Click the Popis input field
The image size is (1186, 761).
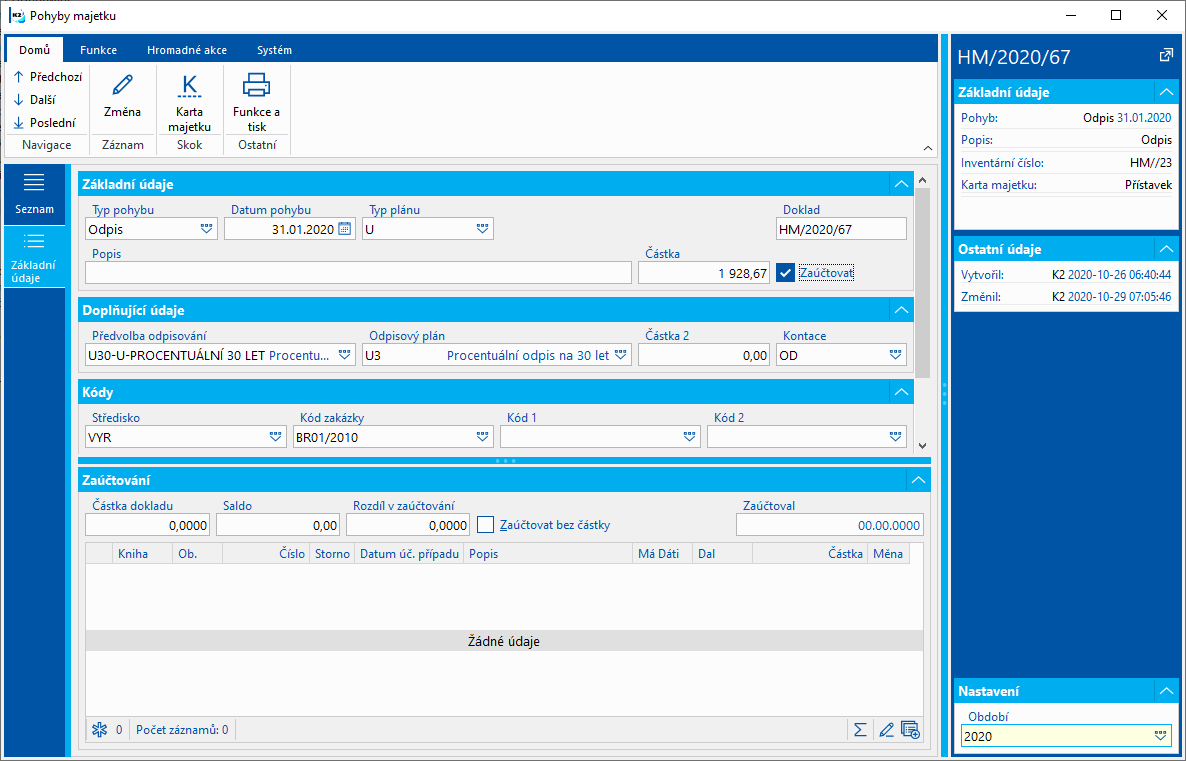[x=359, y=273]
